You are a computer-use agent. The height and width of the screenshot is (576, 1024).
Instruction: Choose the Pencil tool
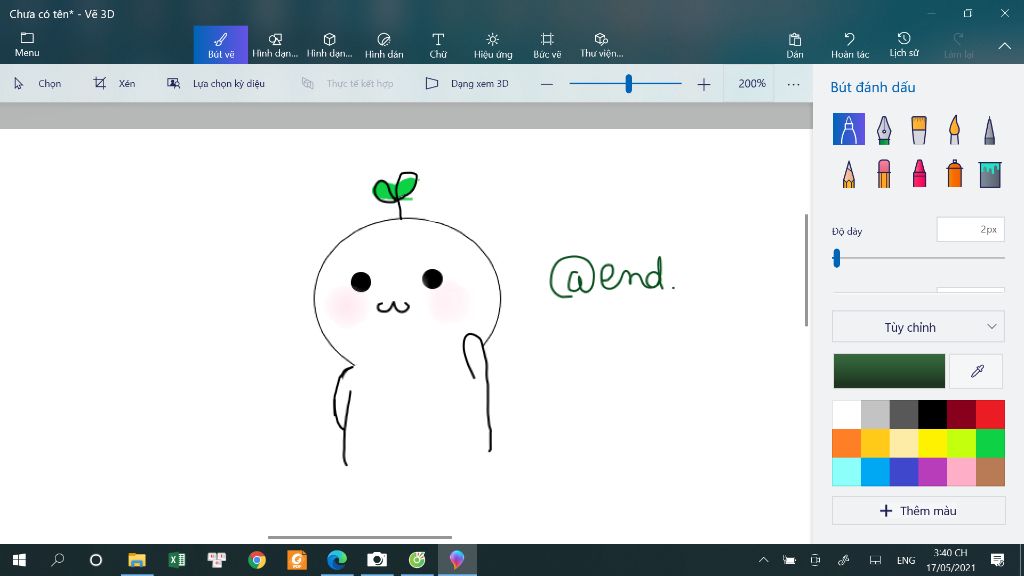(x=848, y=174)
